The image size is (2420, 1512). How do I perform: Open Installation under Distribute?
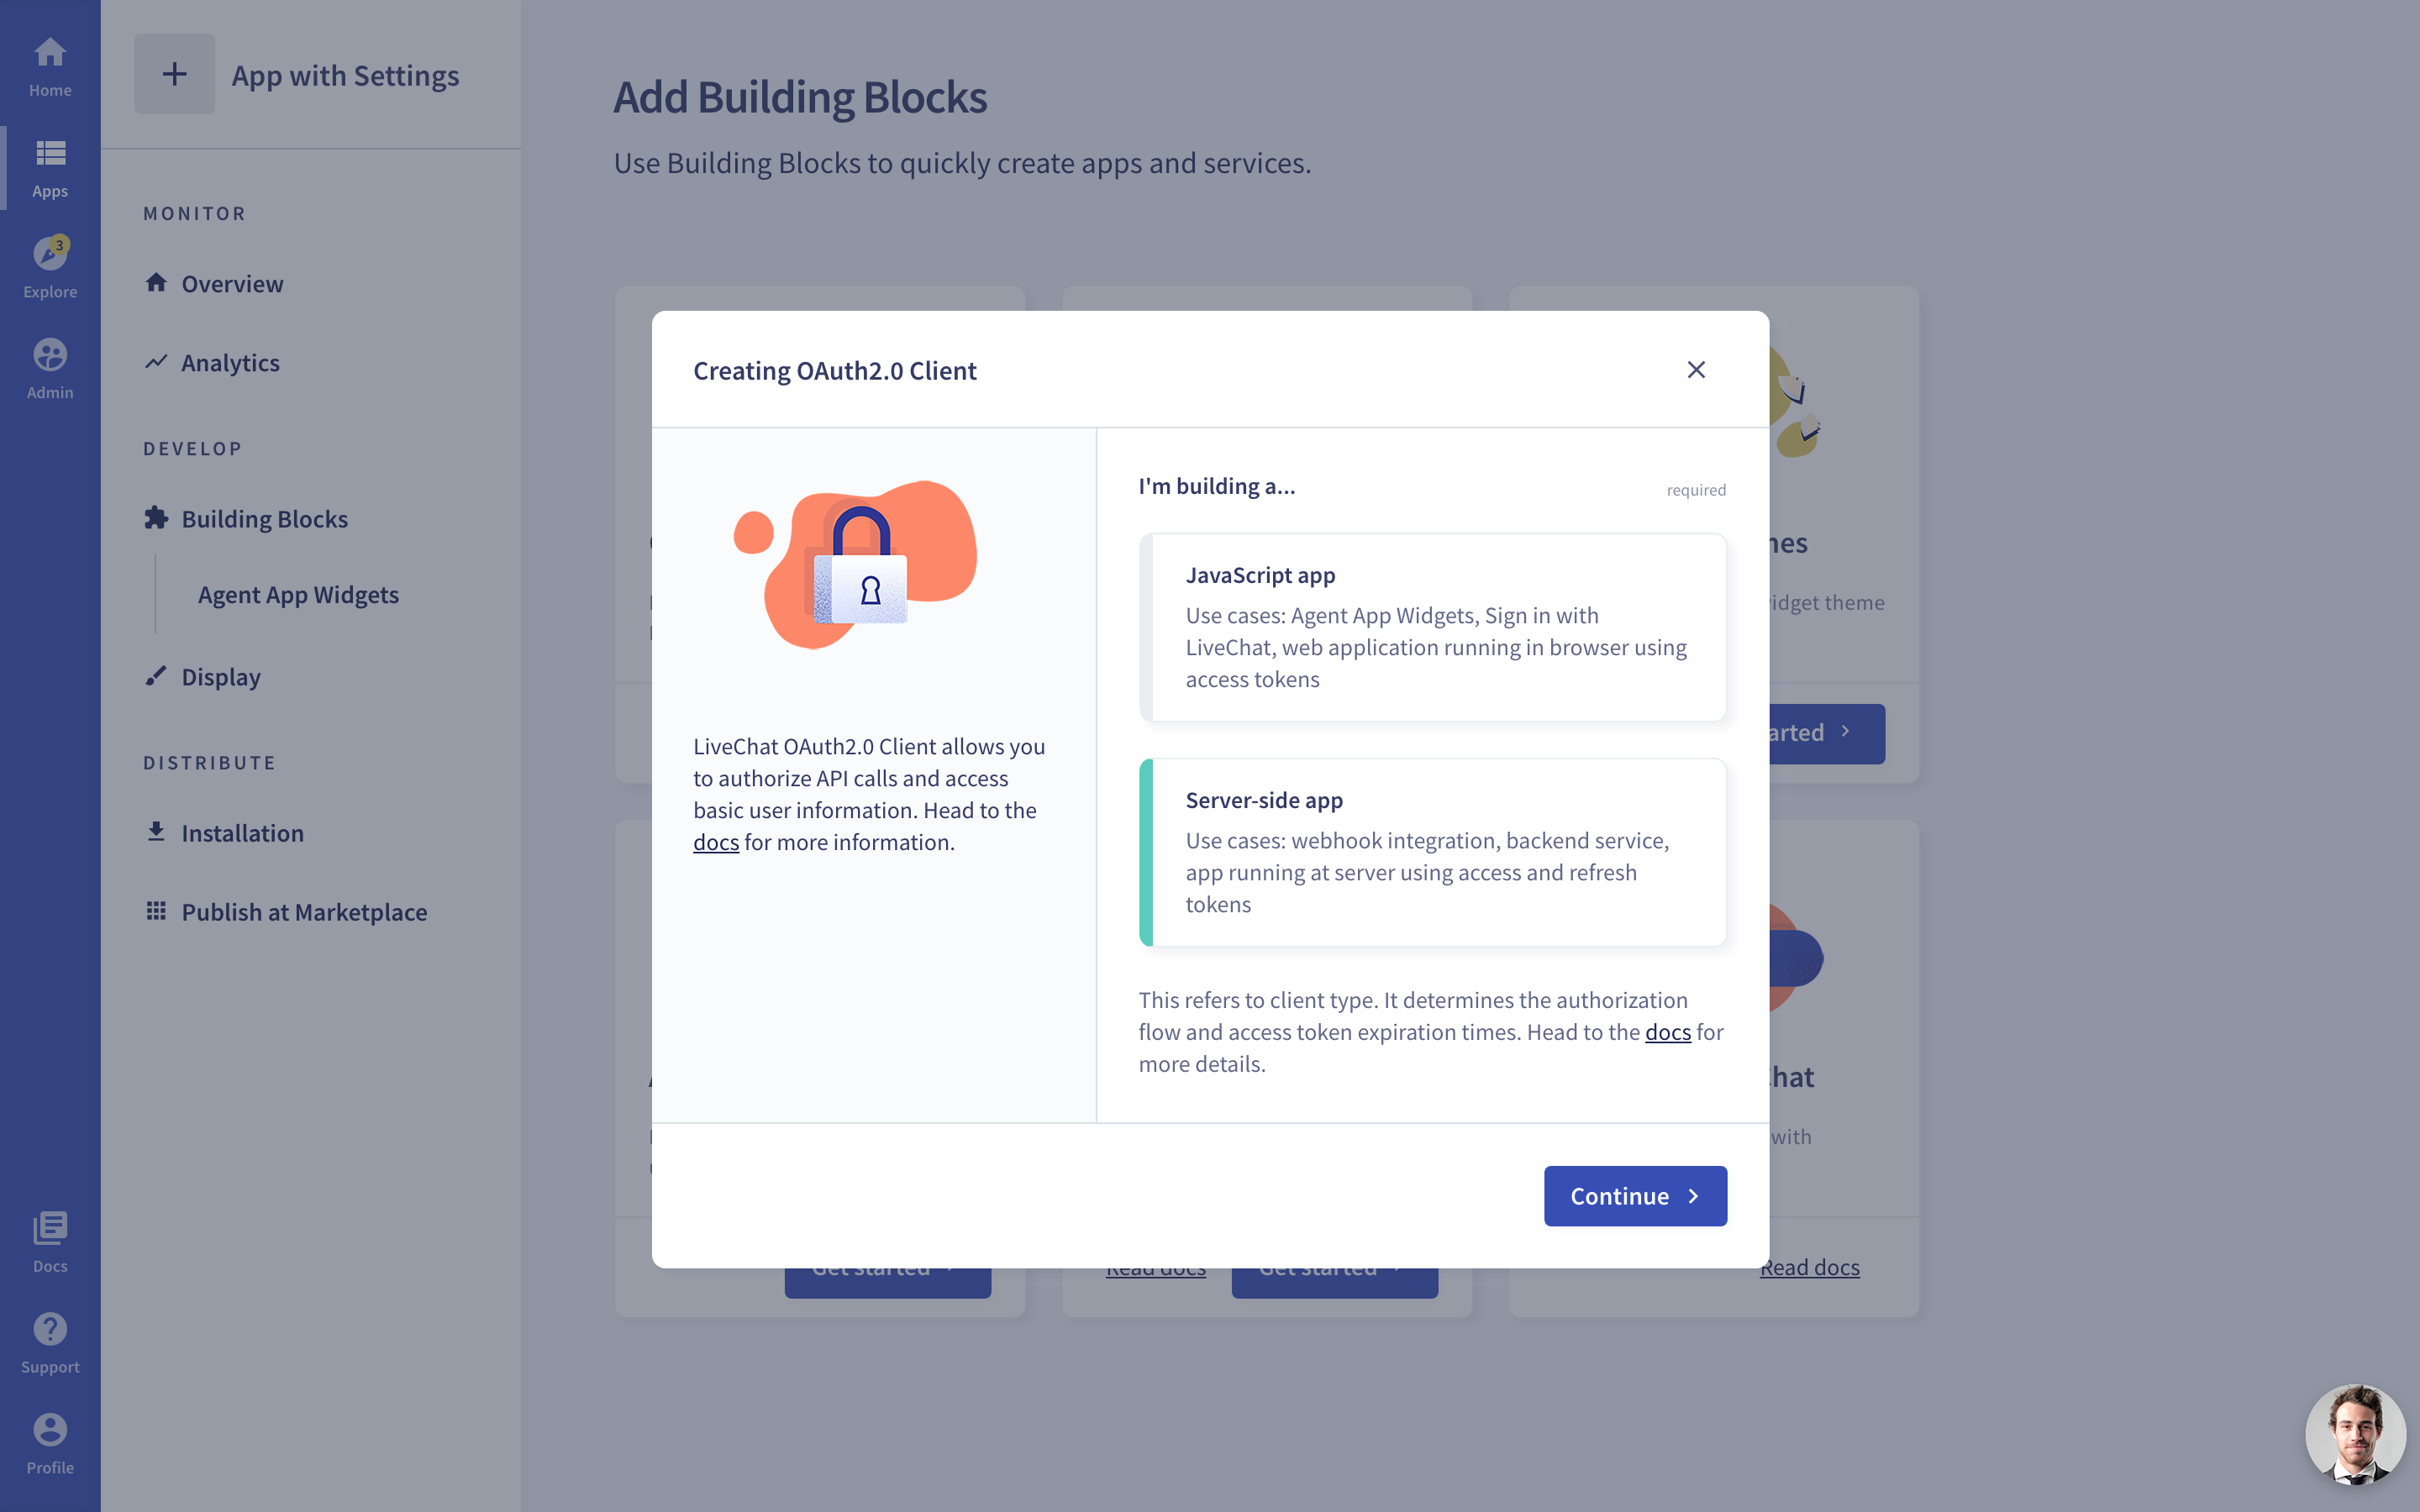point(242,832)
